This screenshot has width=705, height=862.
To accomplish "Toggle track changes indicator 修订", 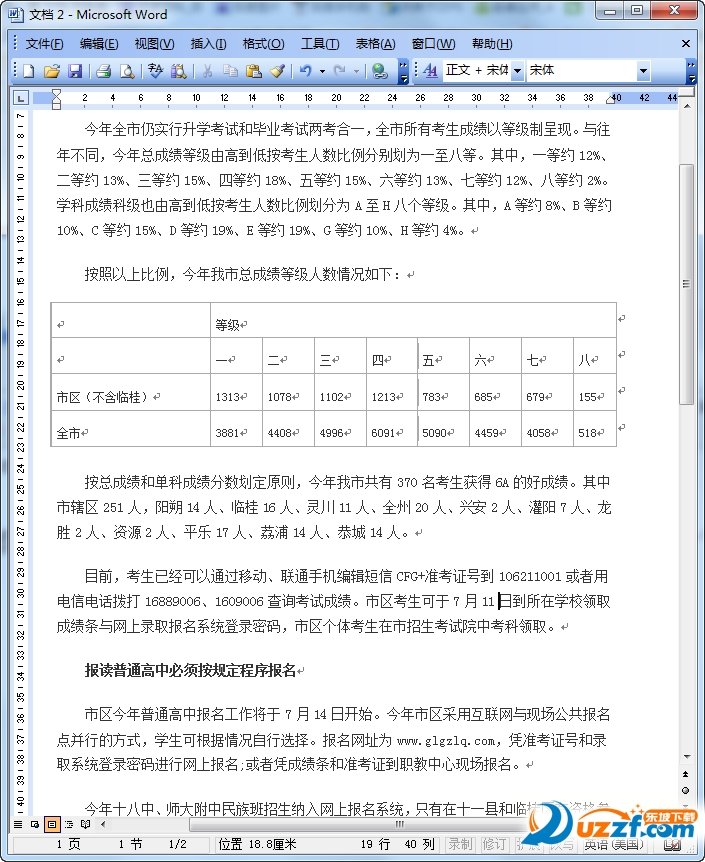I will 494,844.
